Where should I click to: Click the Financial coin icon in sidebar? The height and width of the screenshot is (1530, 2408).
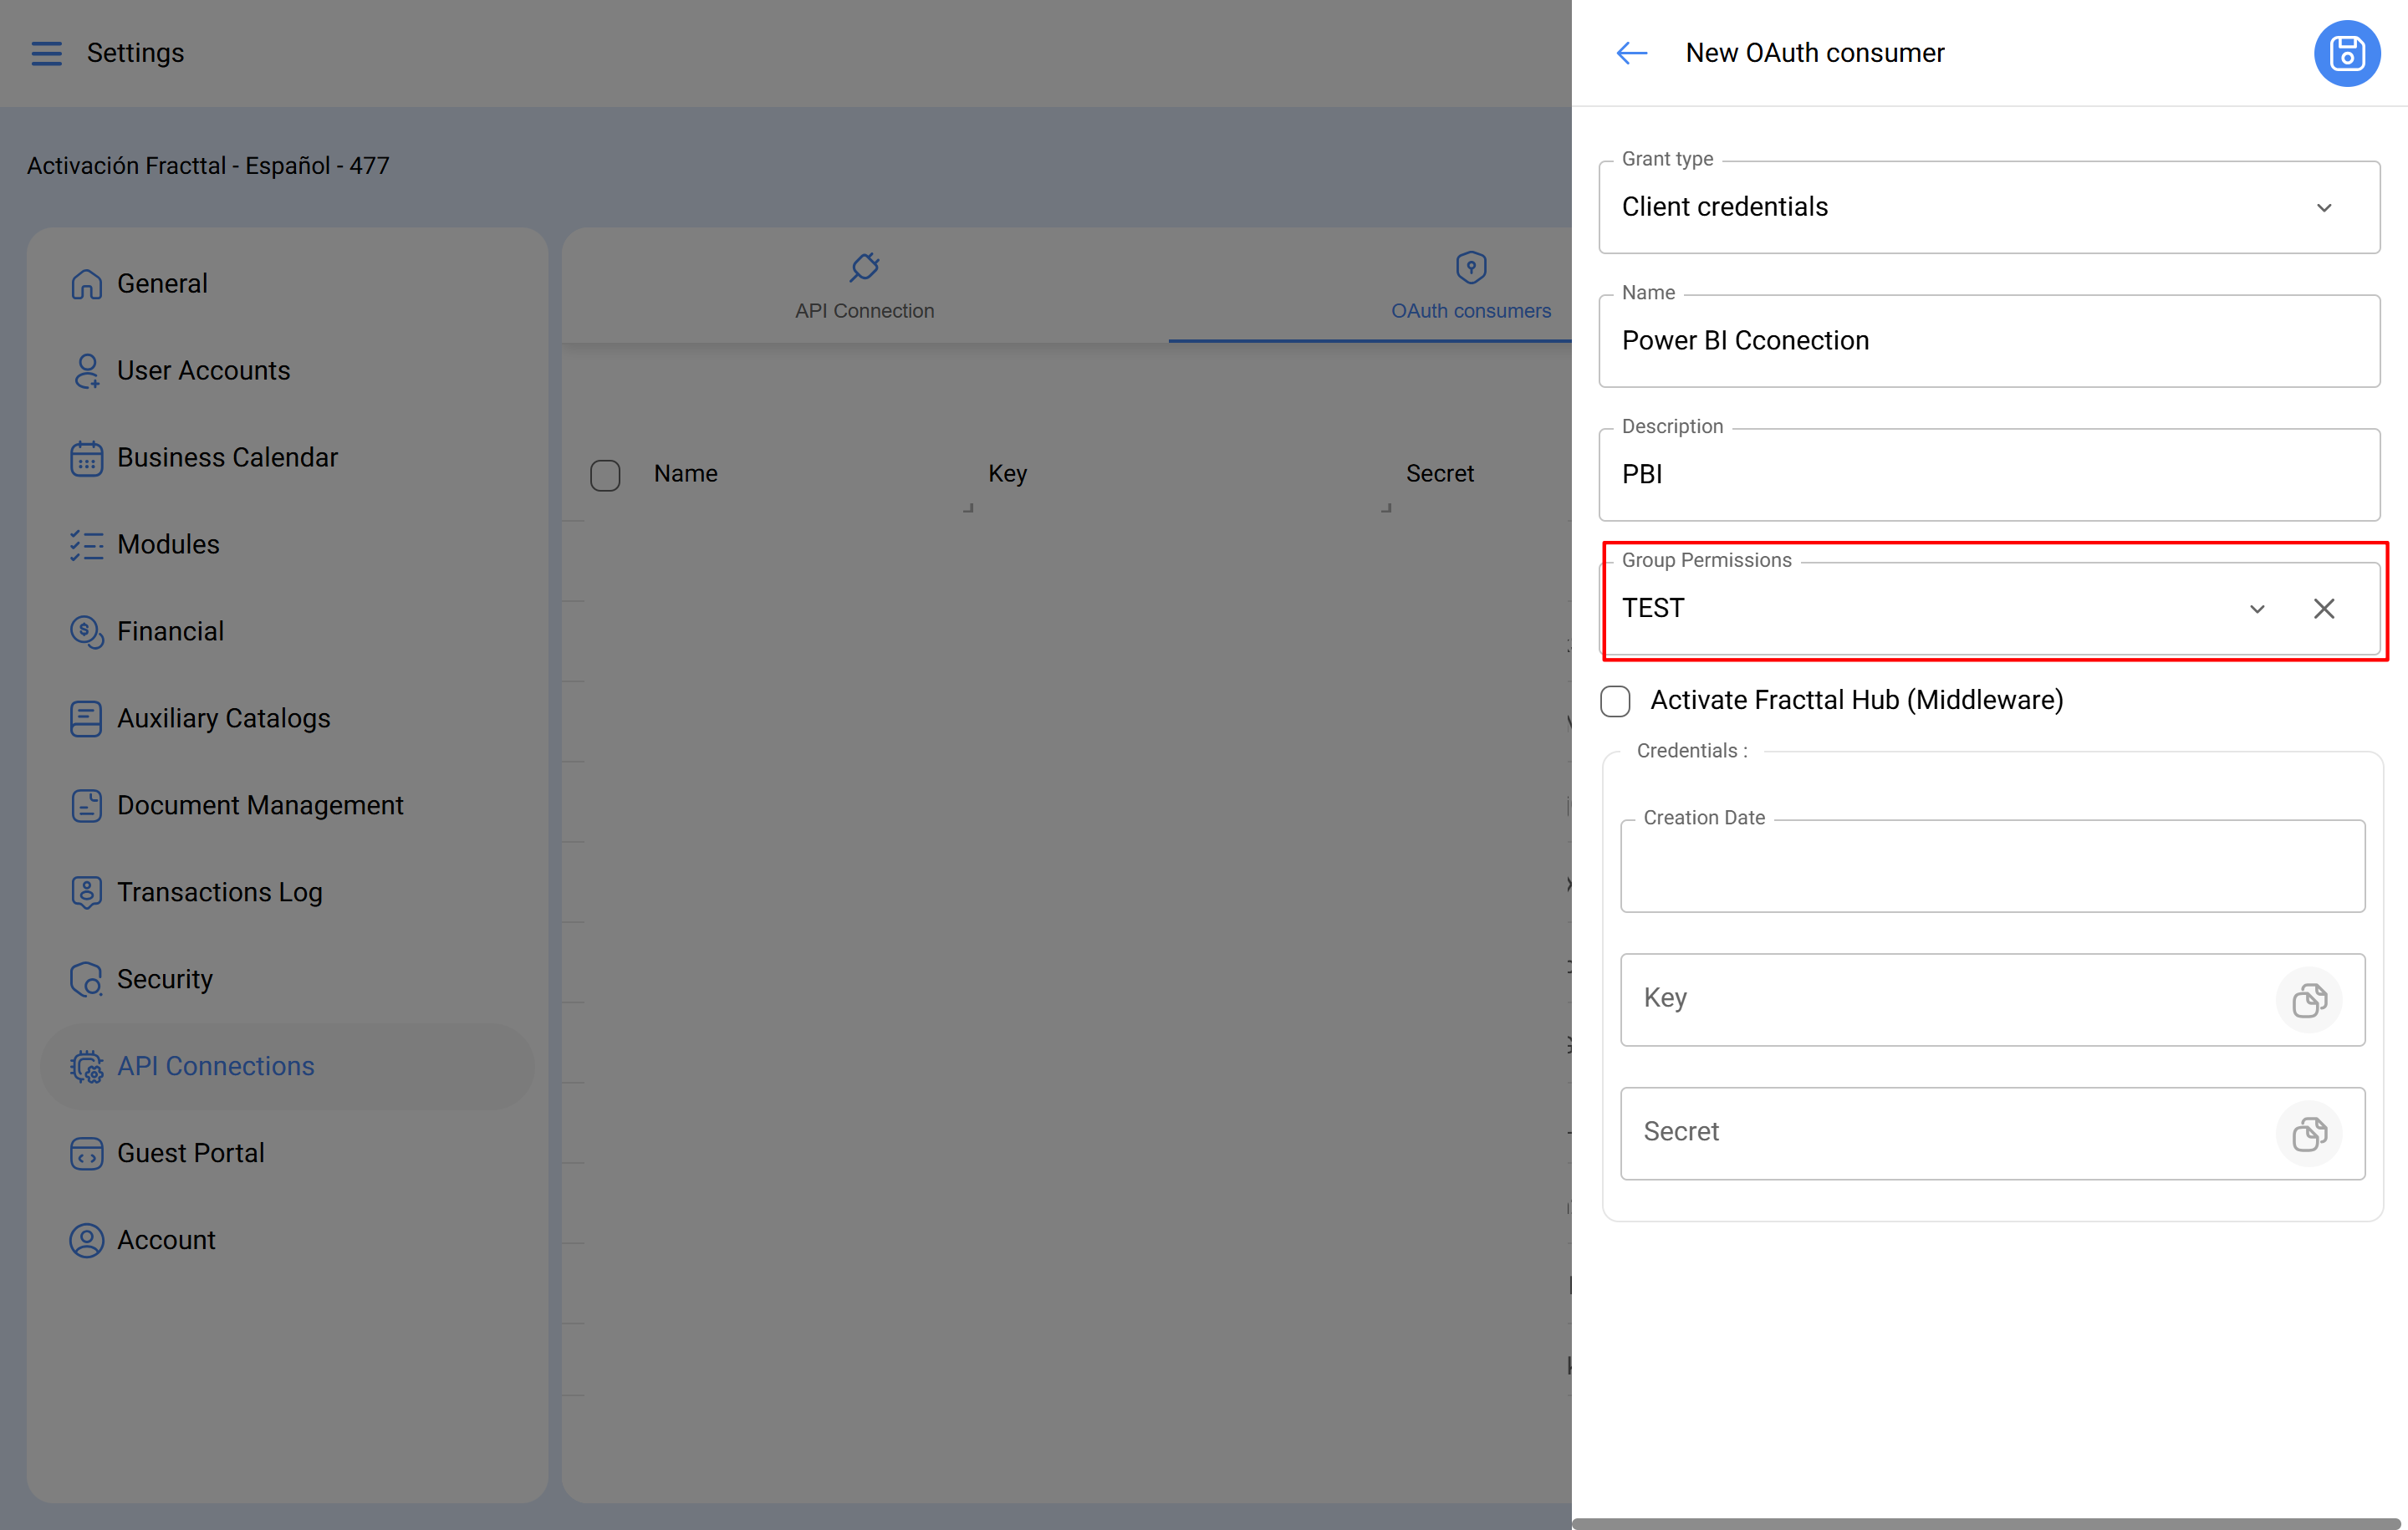tap(86, 631)
